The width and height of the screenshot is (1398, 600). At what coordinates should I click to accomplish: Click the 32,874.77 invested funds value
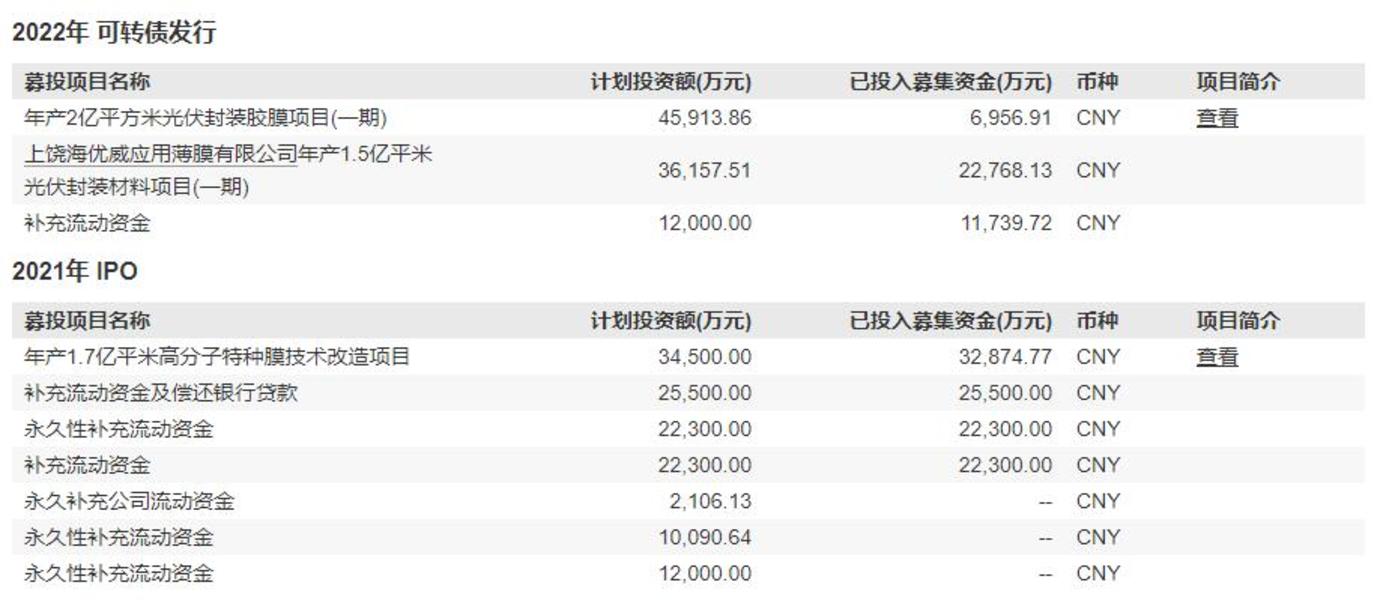click(x=1005, y=357)
